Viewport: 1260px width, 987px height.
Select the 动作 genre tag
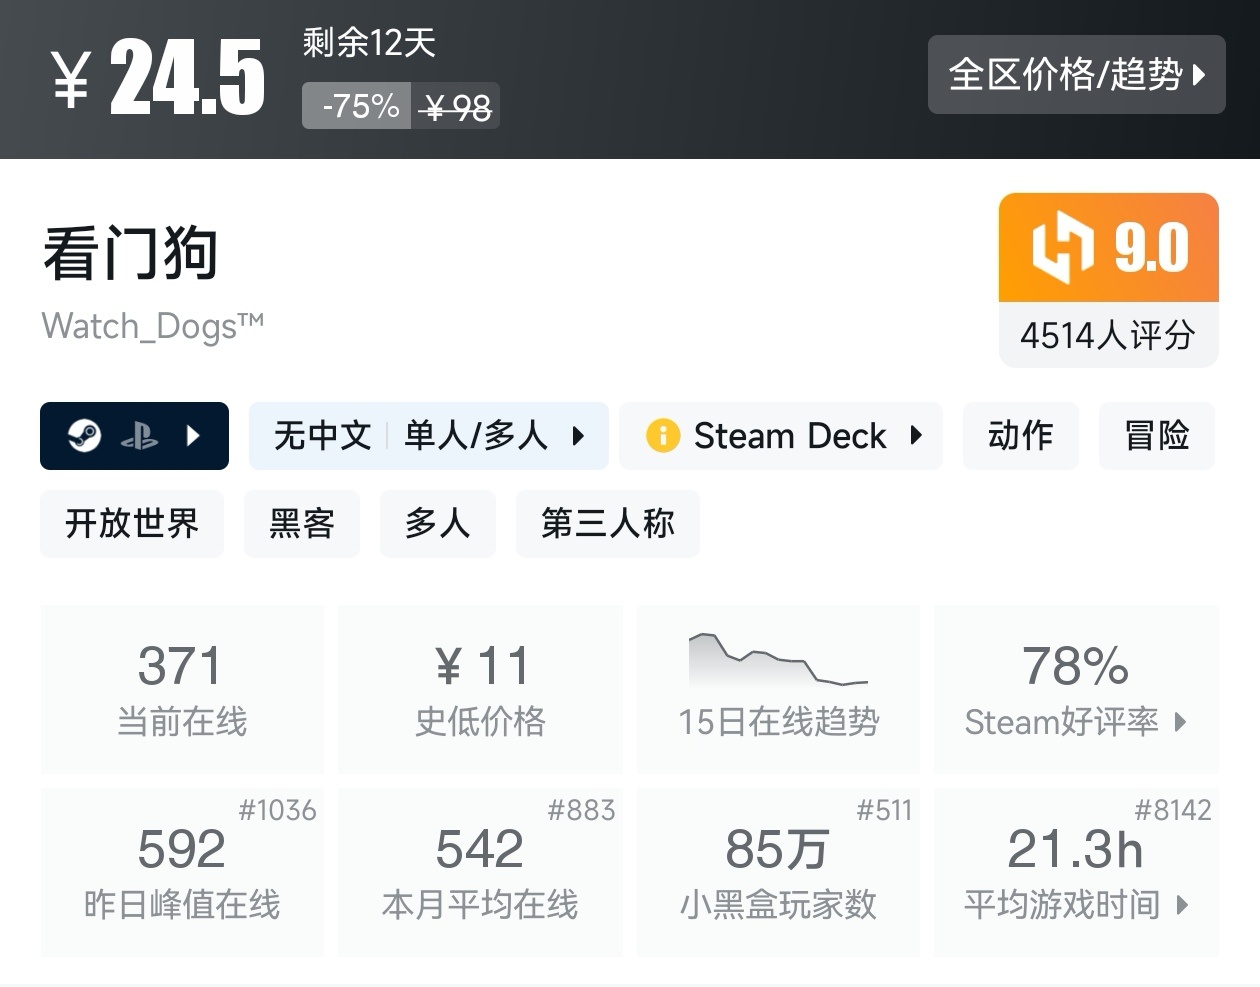tap(1020, 436)
